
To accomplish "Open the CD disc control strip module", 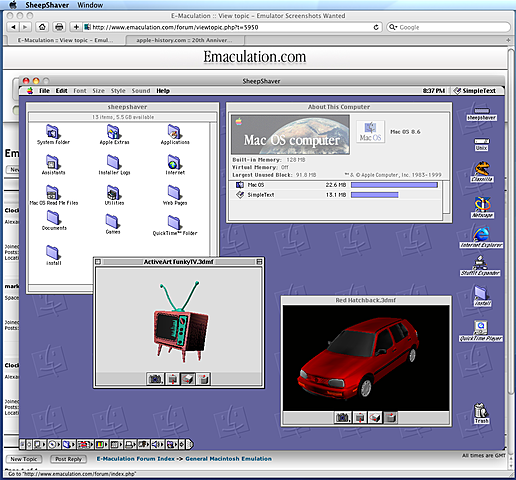I will point(54,444).
